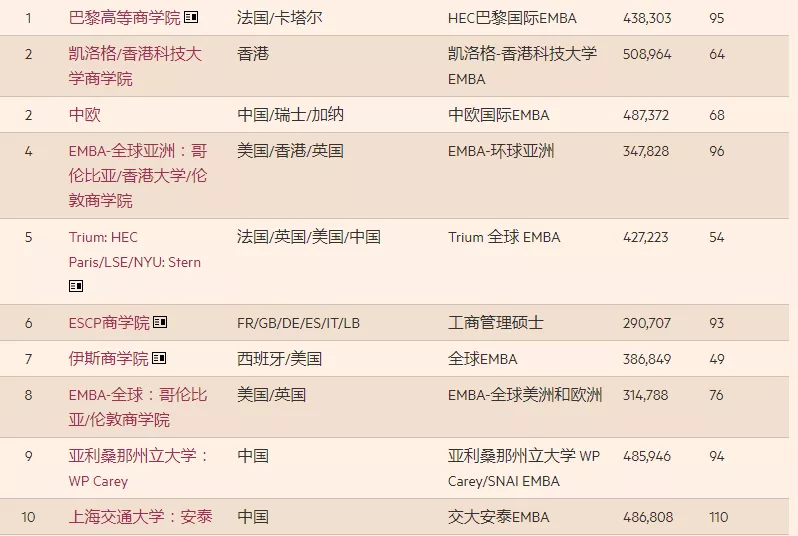Select the HEC巴黎国际EMBA programme cell

tap(512, 18)
